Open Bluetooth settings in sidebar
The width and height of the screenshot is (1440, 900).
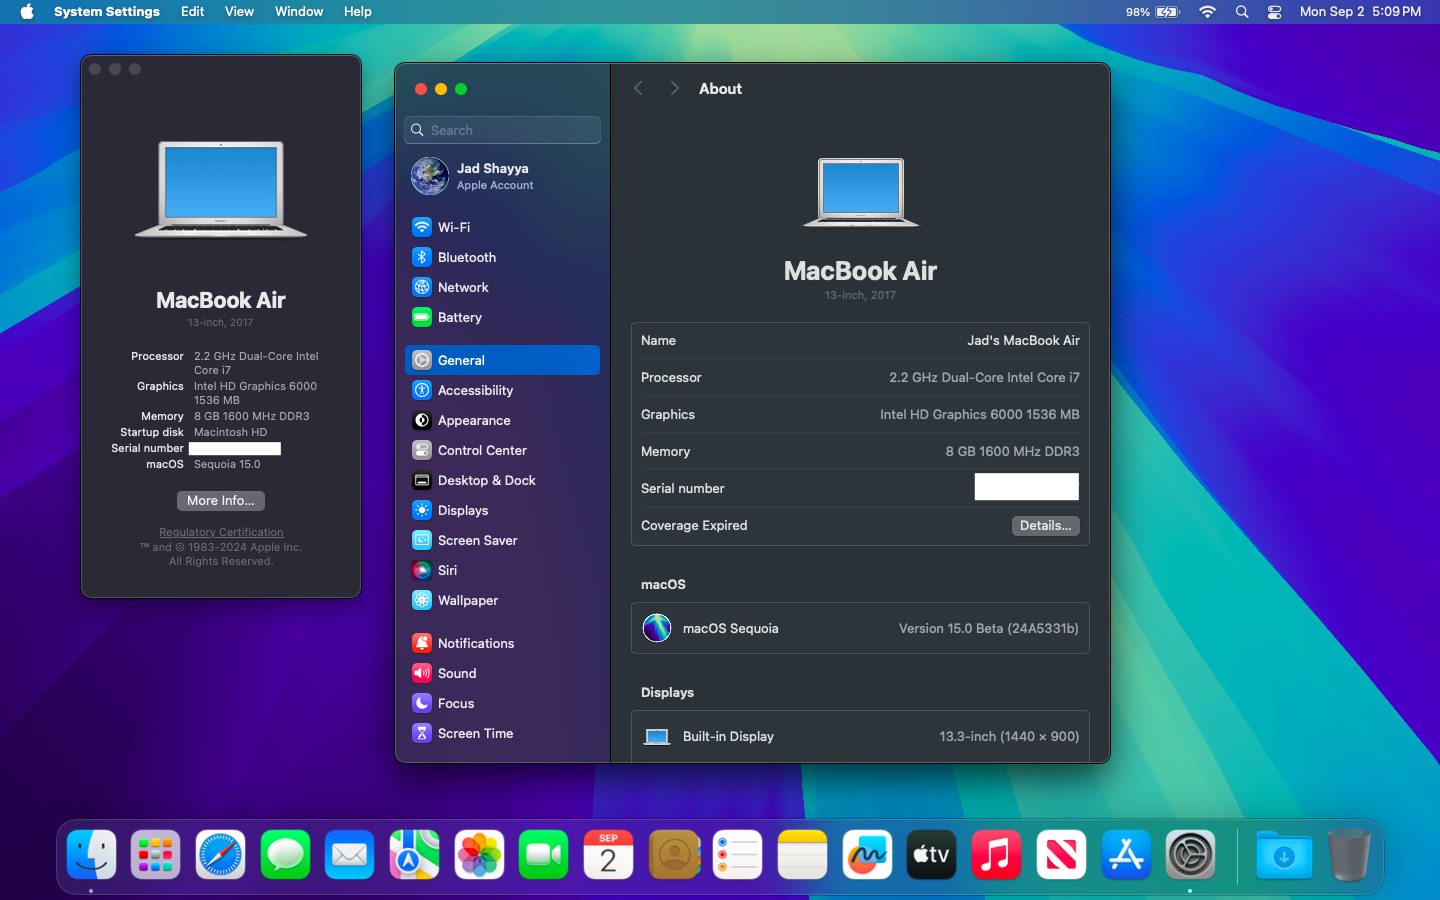click(x=502, y=257)
